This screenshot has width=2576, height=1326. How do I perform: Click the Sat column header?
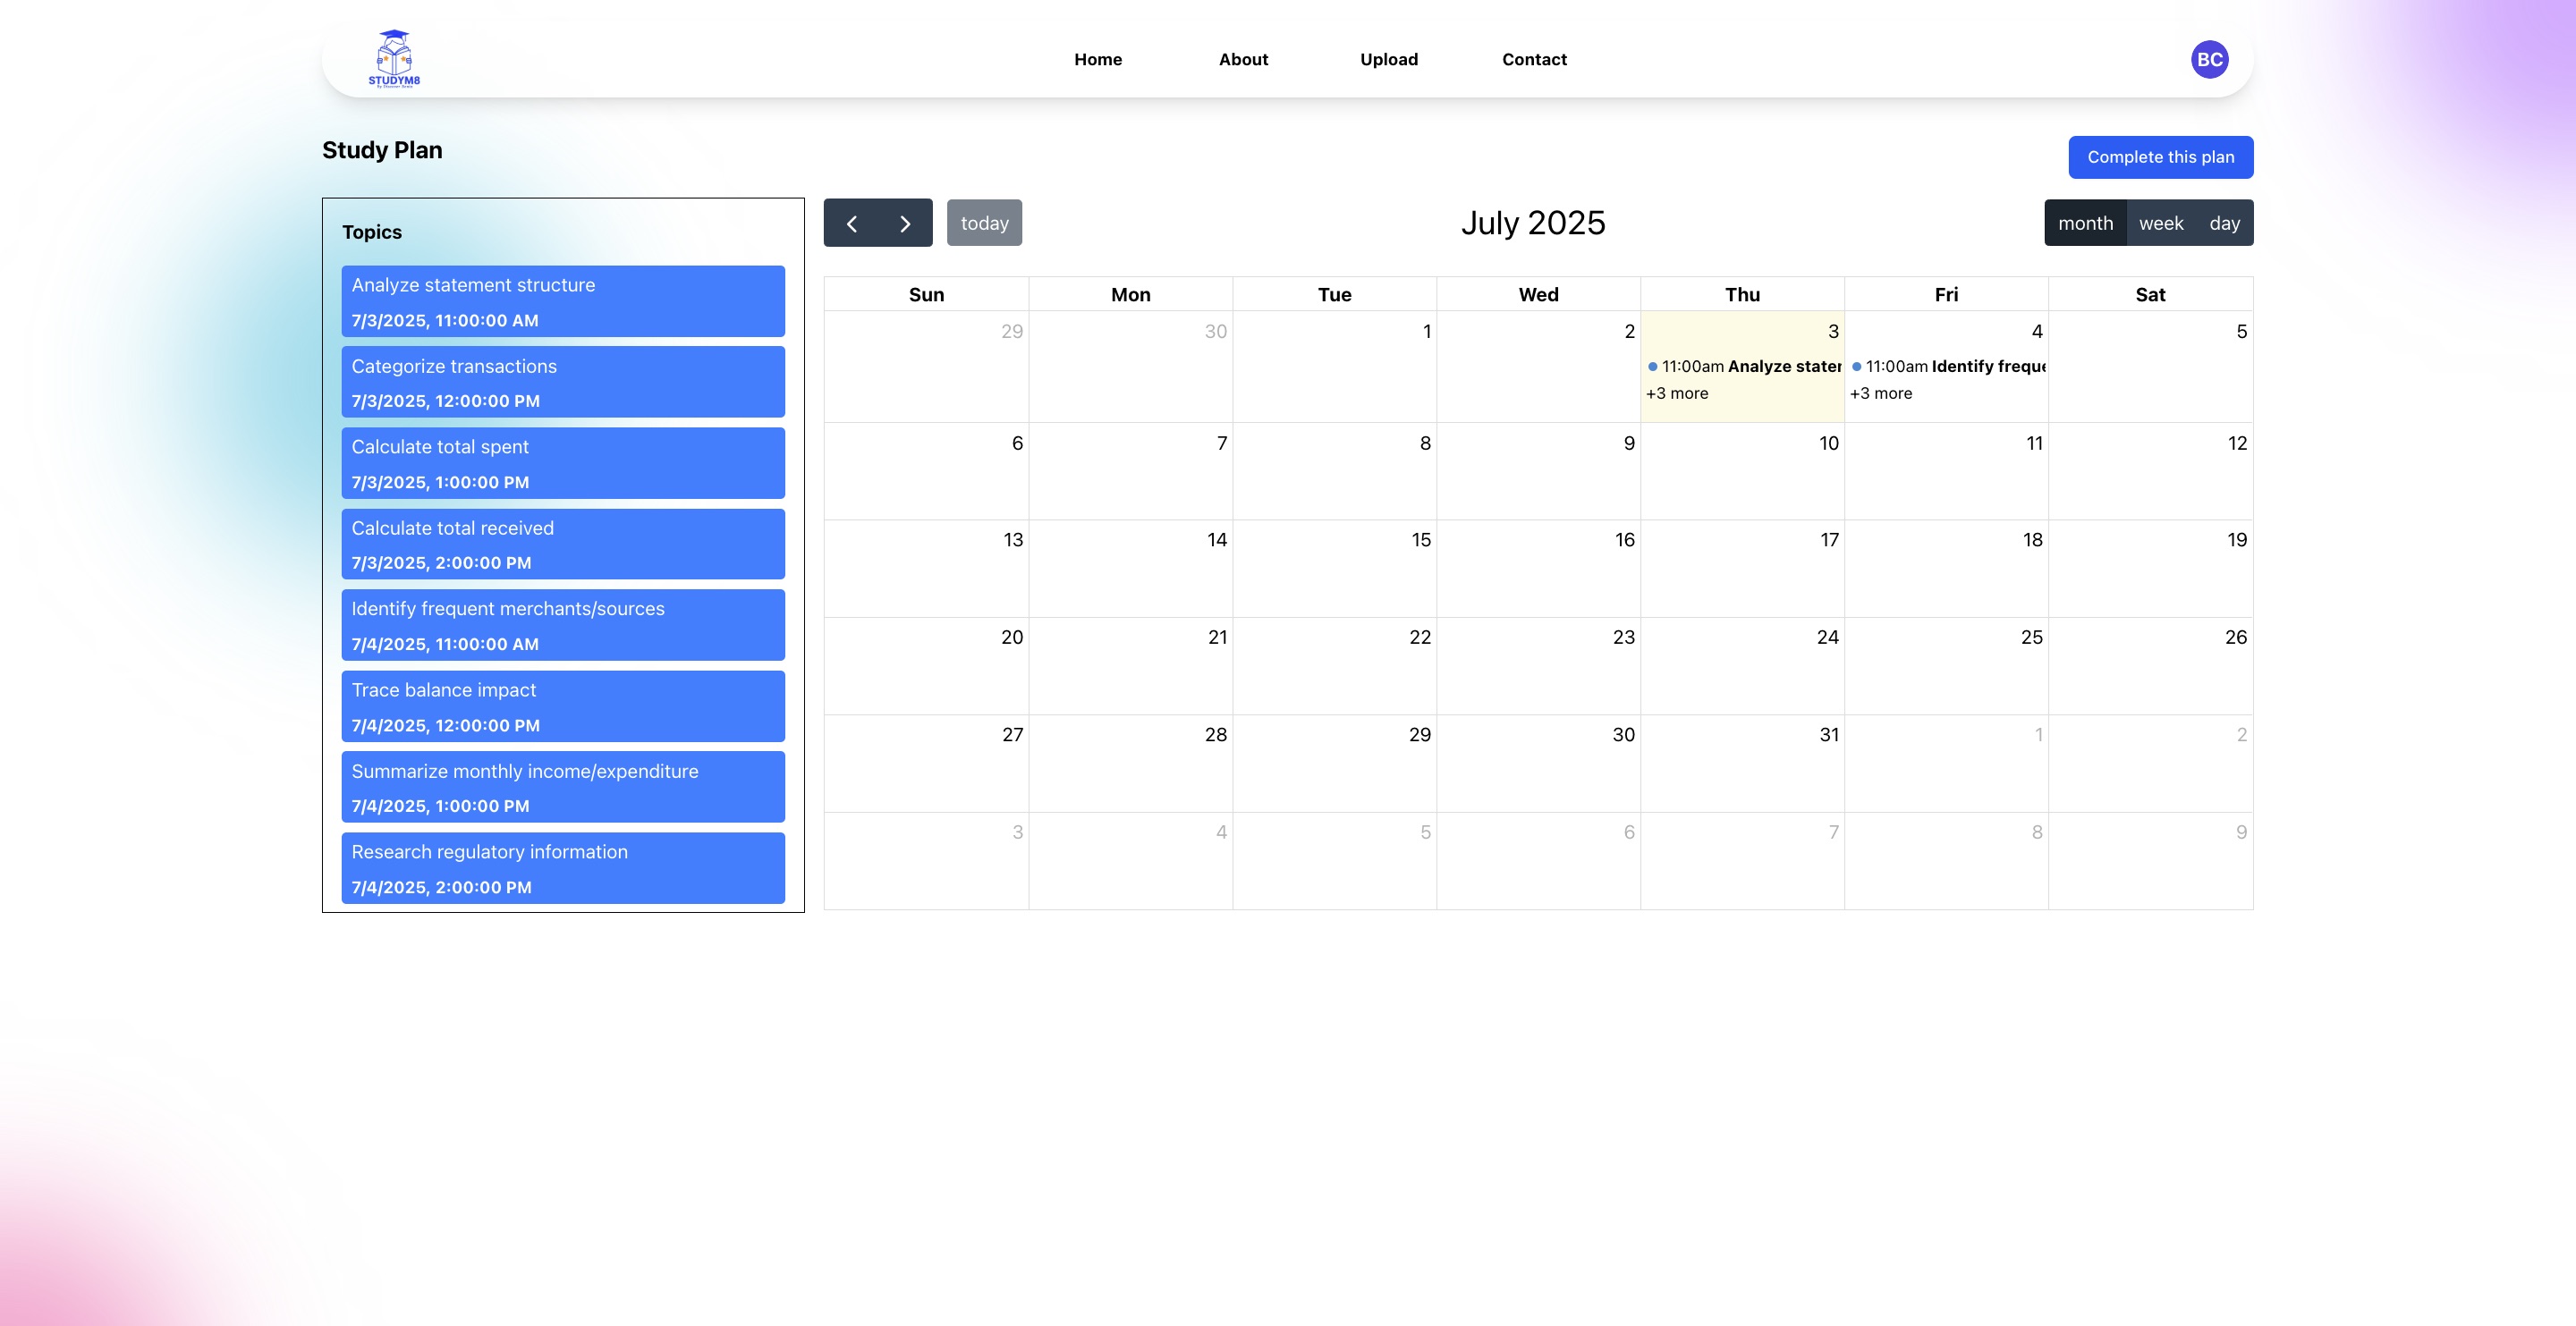2150,294
